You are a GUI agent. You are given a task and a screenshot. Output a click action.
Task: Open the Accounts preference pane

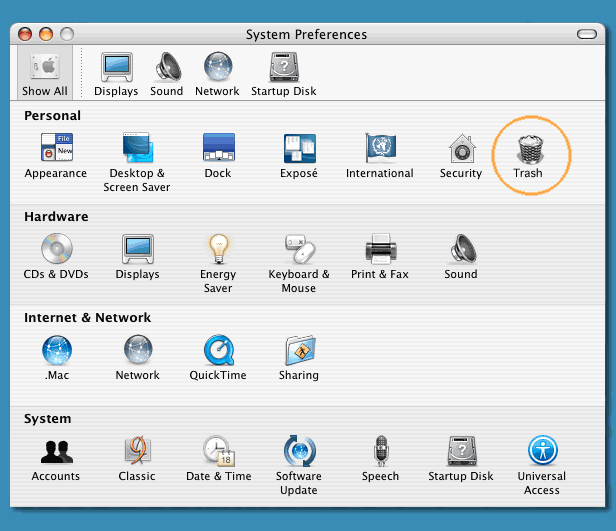tap(56, 459)
